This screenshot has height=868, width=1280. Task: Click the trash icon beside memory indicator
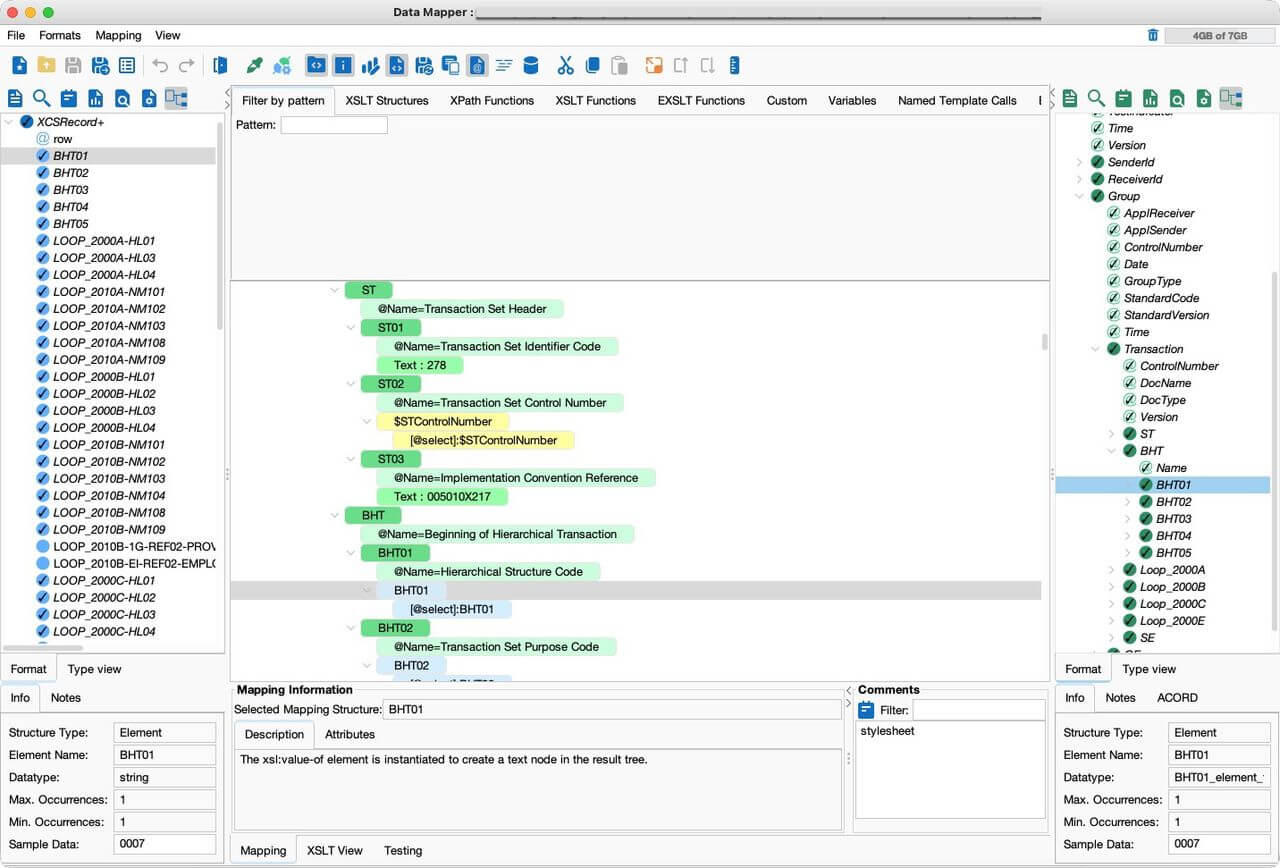1153,35
